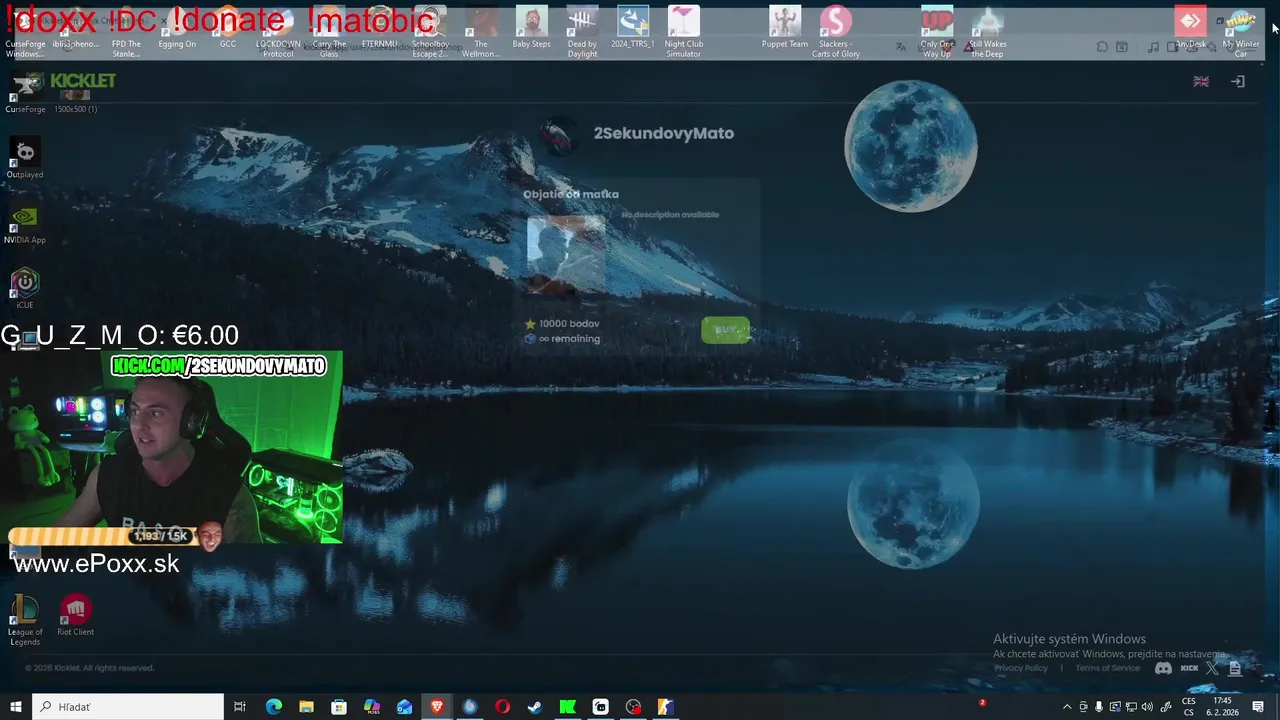Open the Slackers - Carts of Glory shortcut
Screen dimensions: 1280x720
(836, 32)
